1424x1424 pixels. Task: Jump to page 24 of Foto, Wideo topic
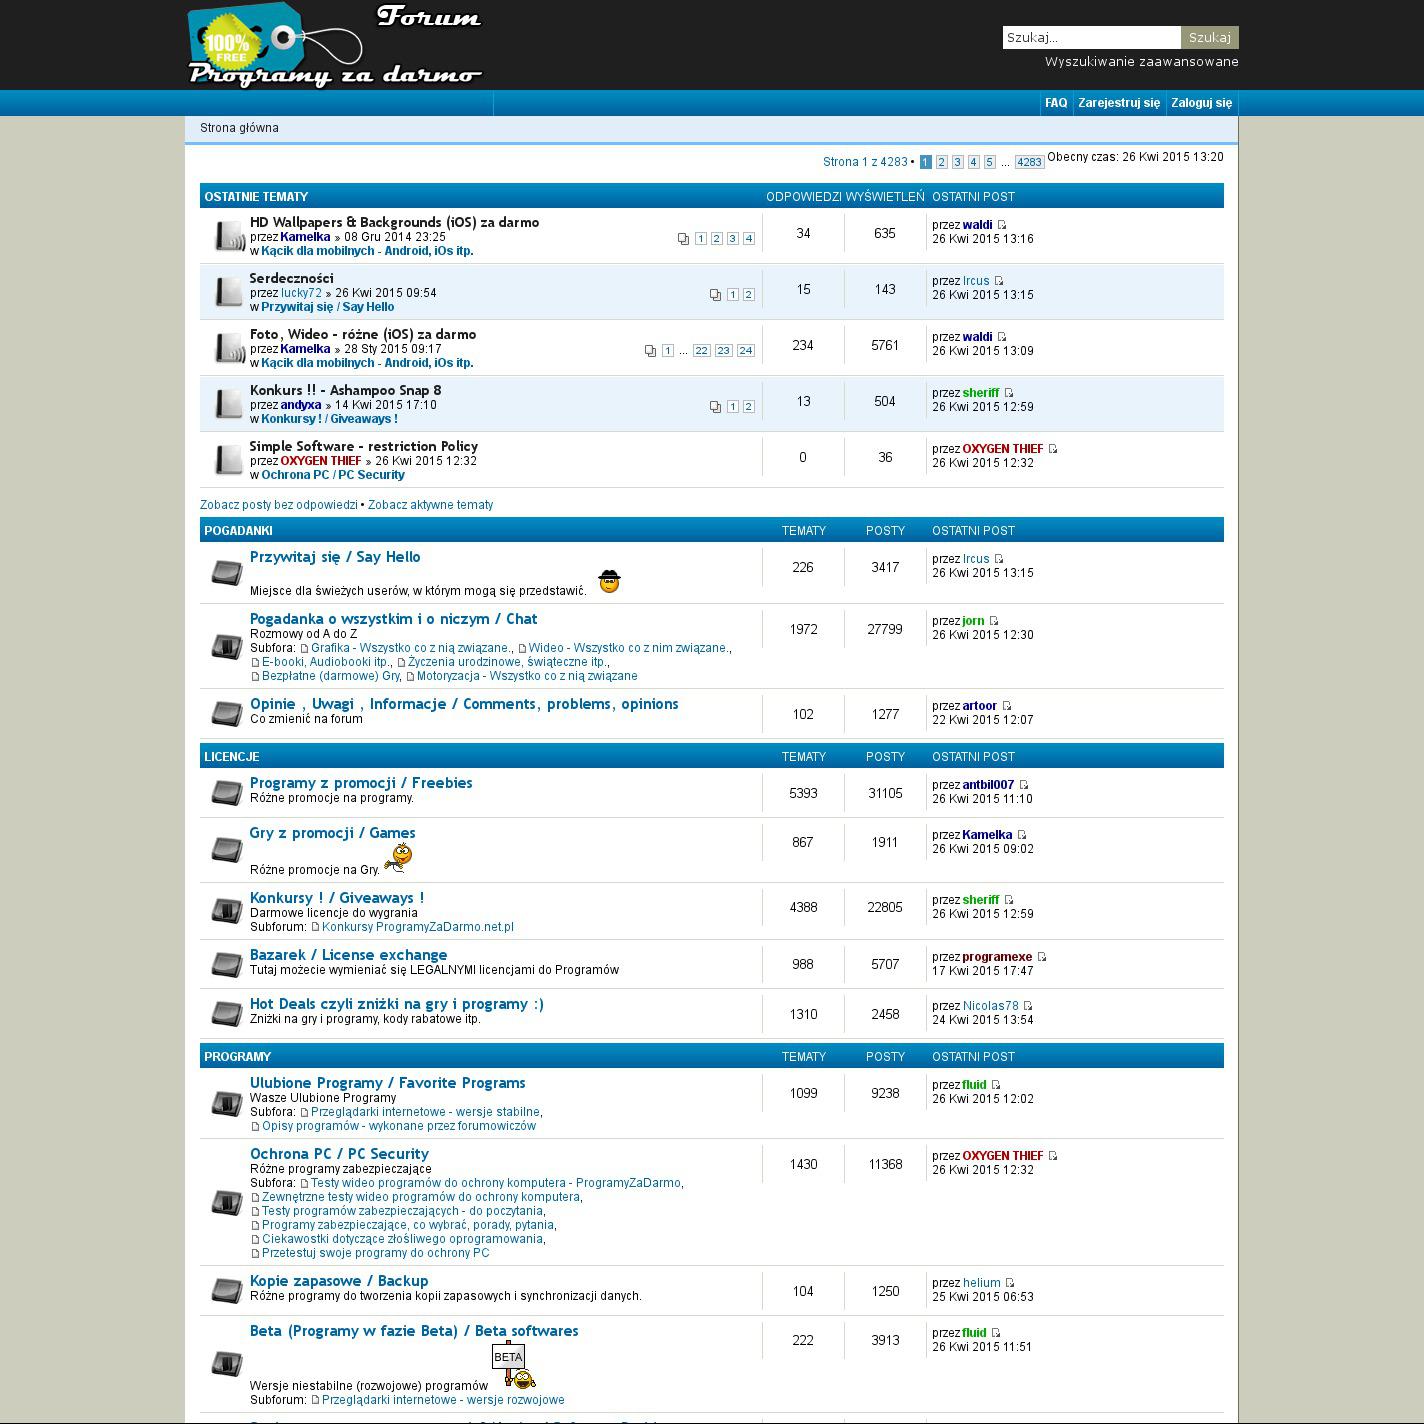click(745, 351)
